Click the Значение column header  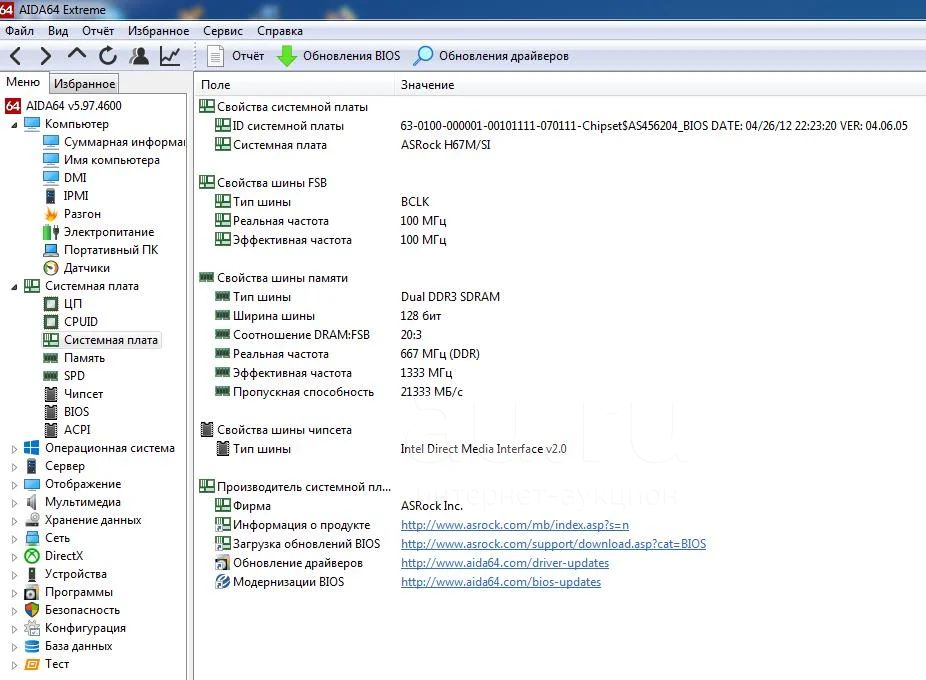pyautogui.click(x=660, y=85)
